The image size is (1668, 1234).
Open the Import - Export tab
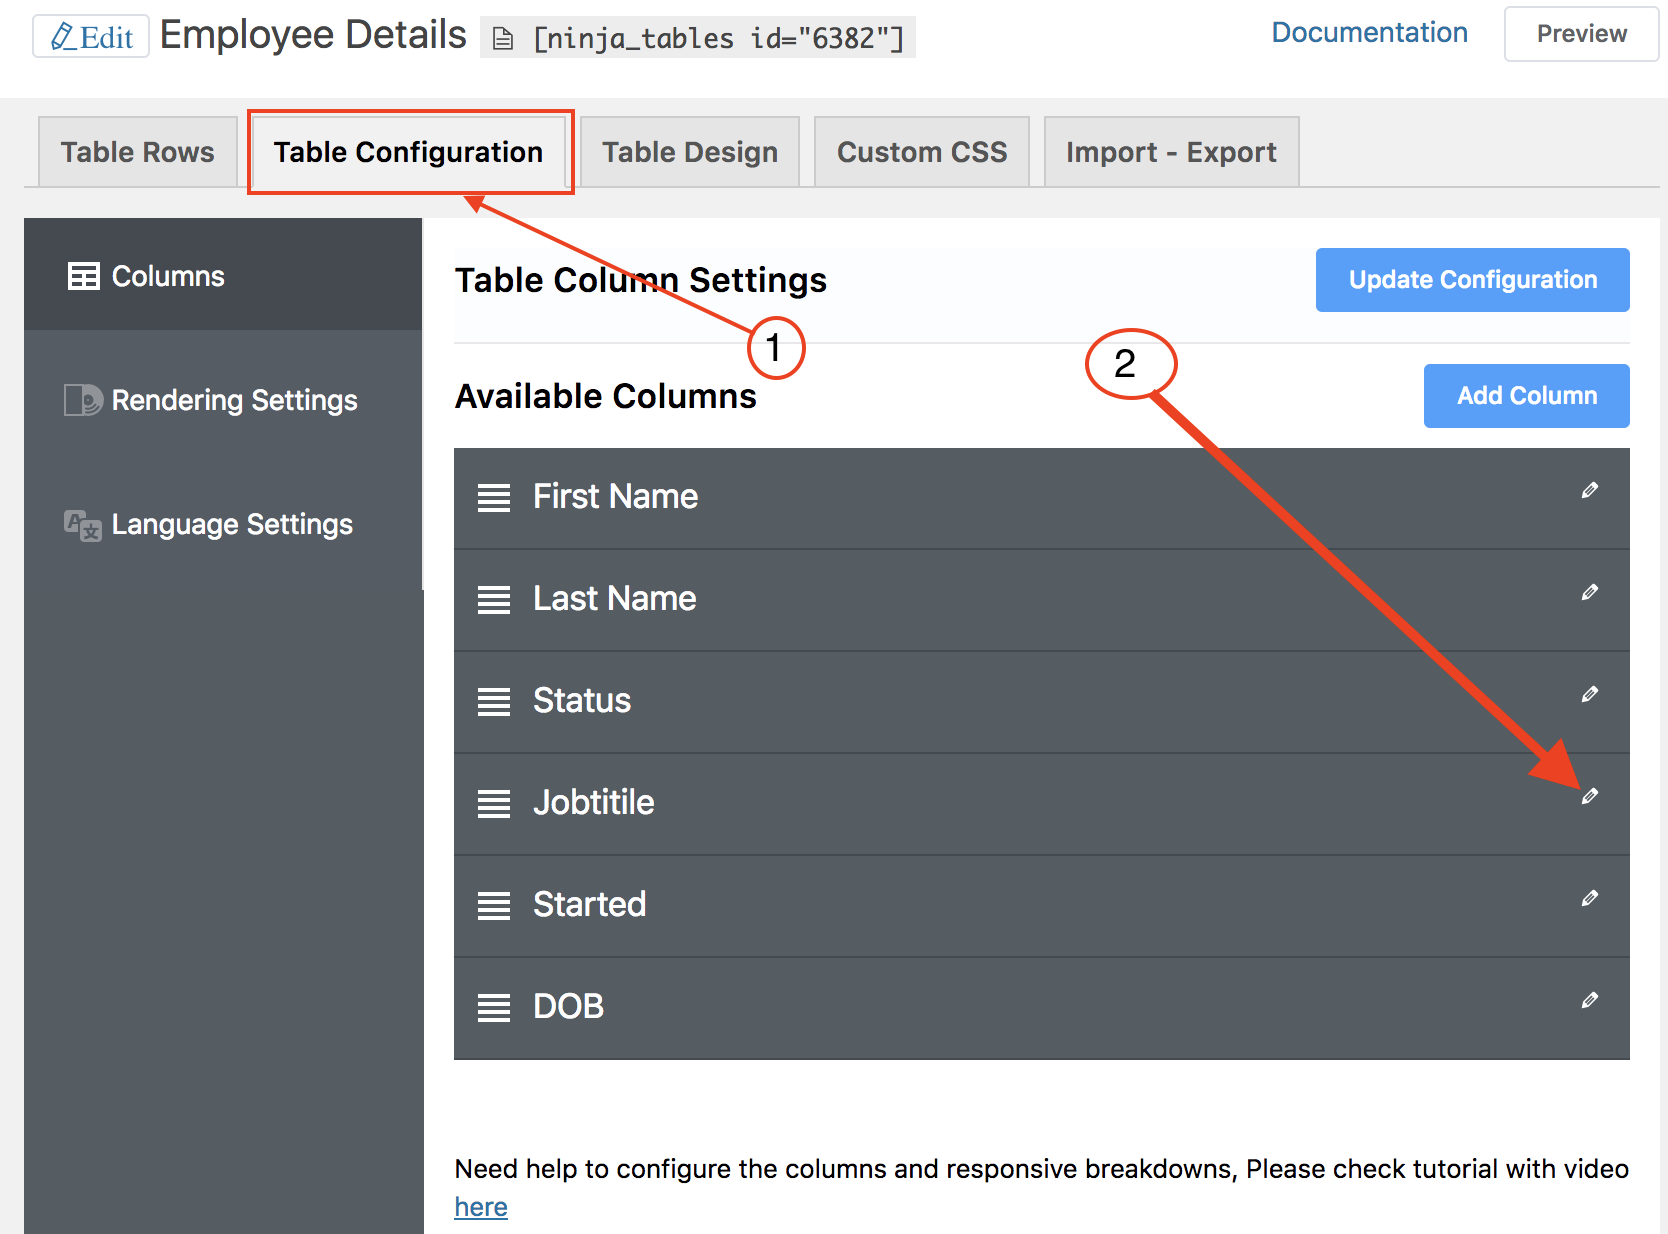pos(1170,151)
